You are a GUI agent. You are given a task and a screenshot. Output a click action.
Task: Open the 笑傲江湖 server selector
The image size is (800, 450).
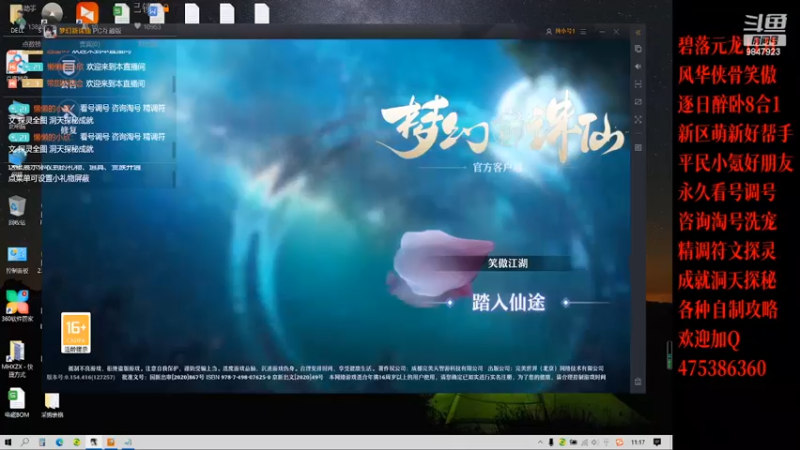508,263
